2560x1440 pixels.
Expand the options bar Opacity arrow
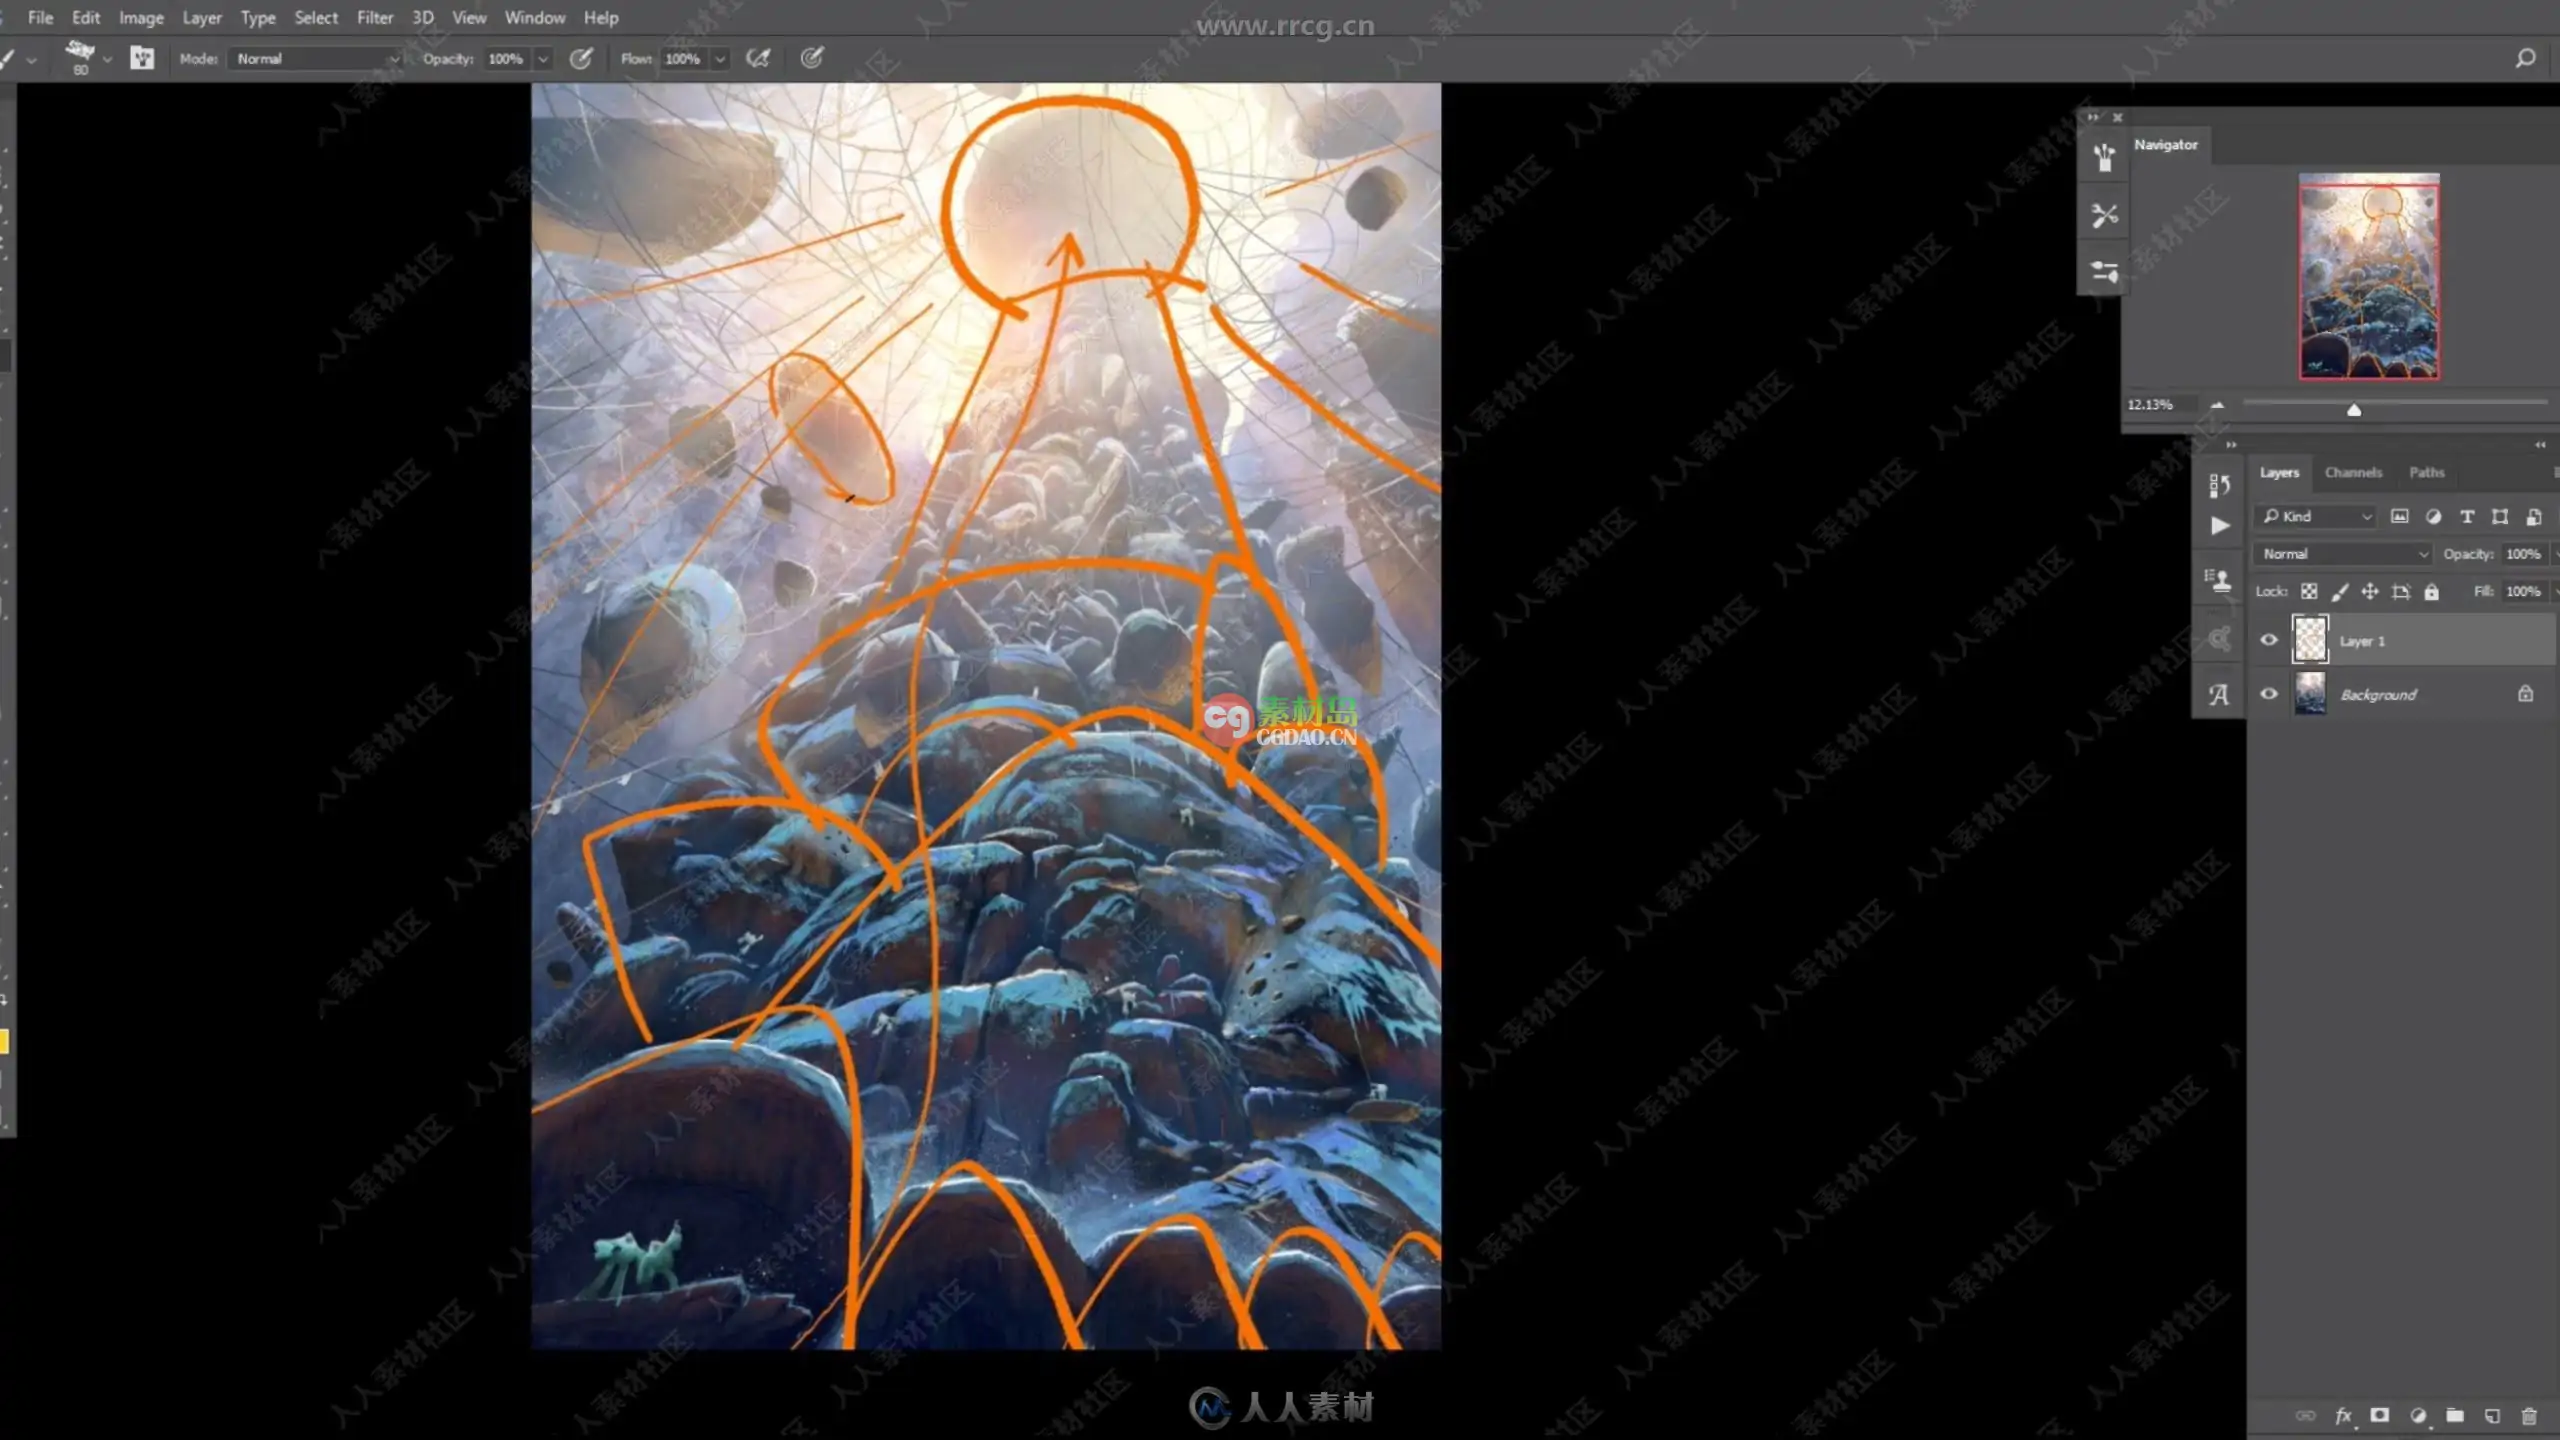pyautogui.click(x=543, y=59)
